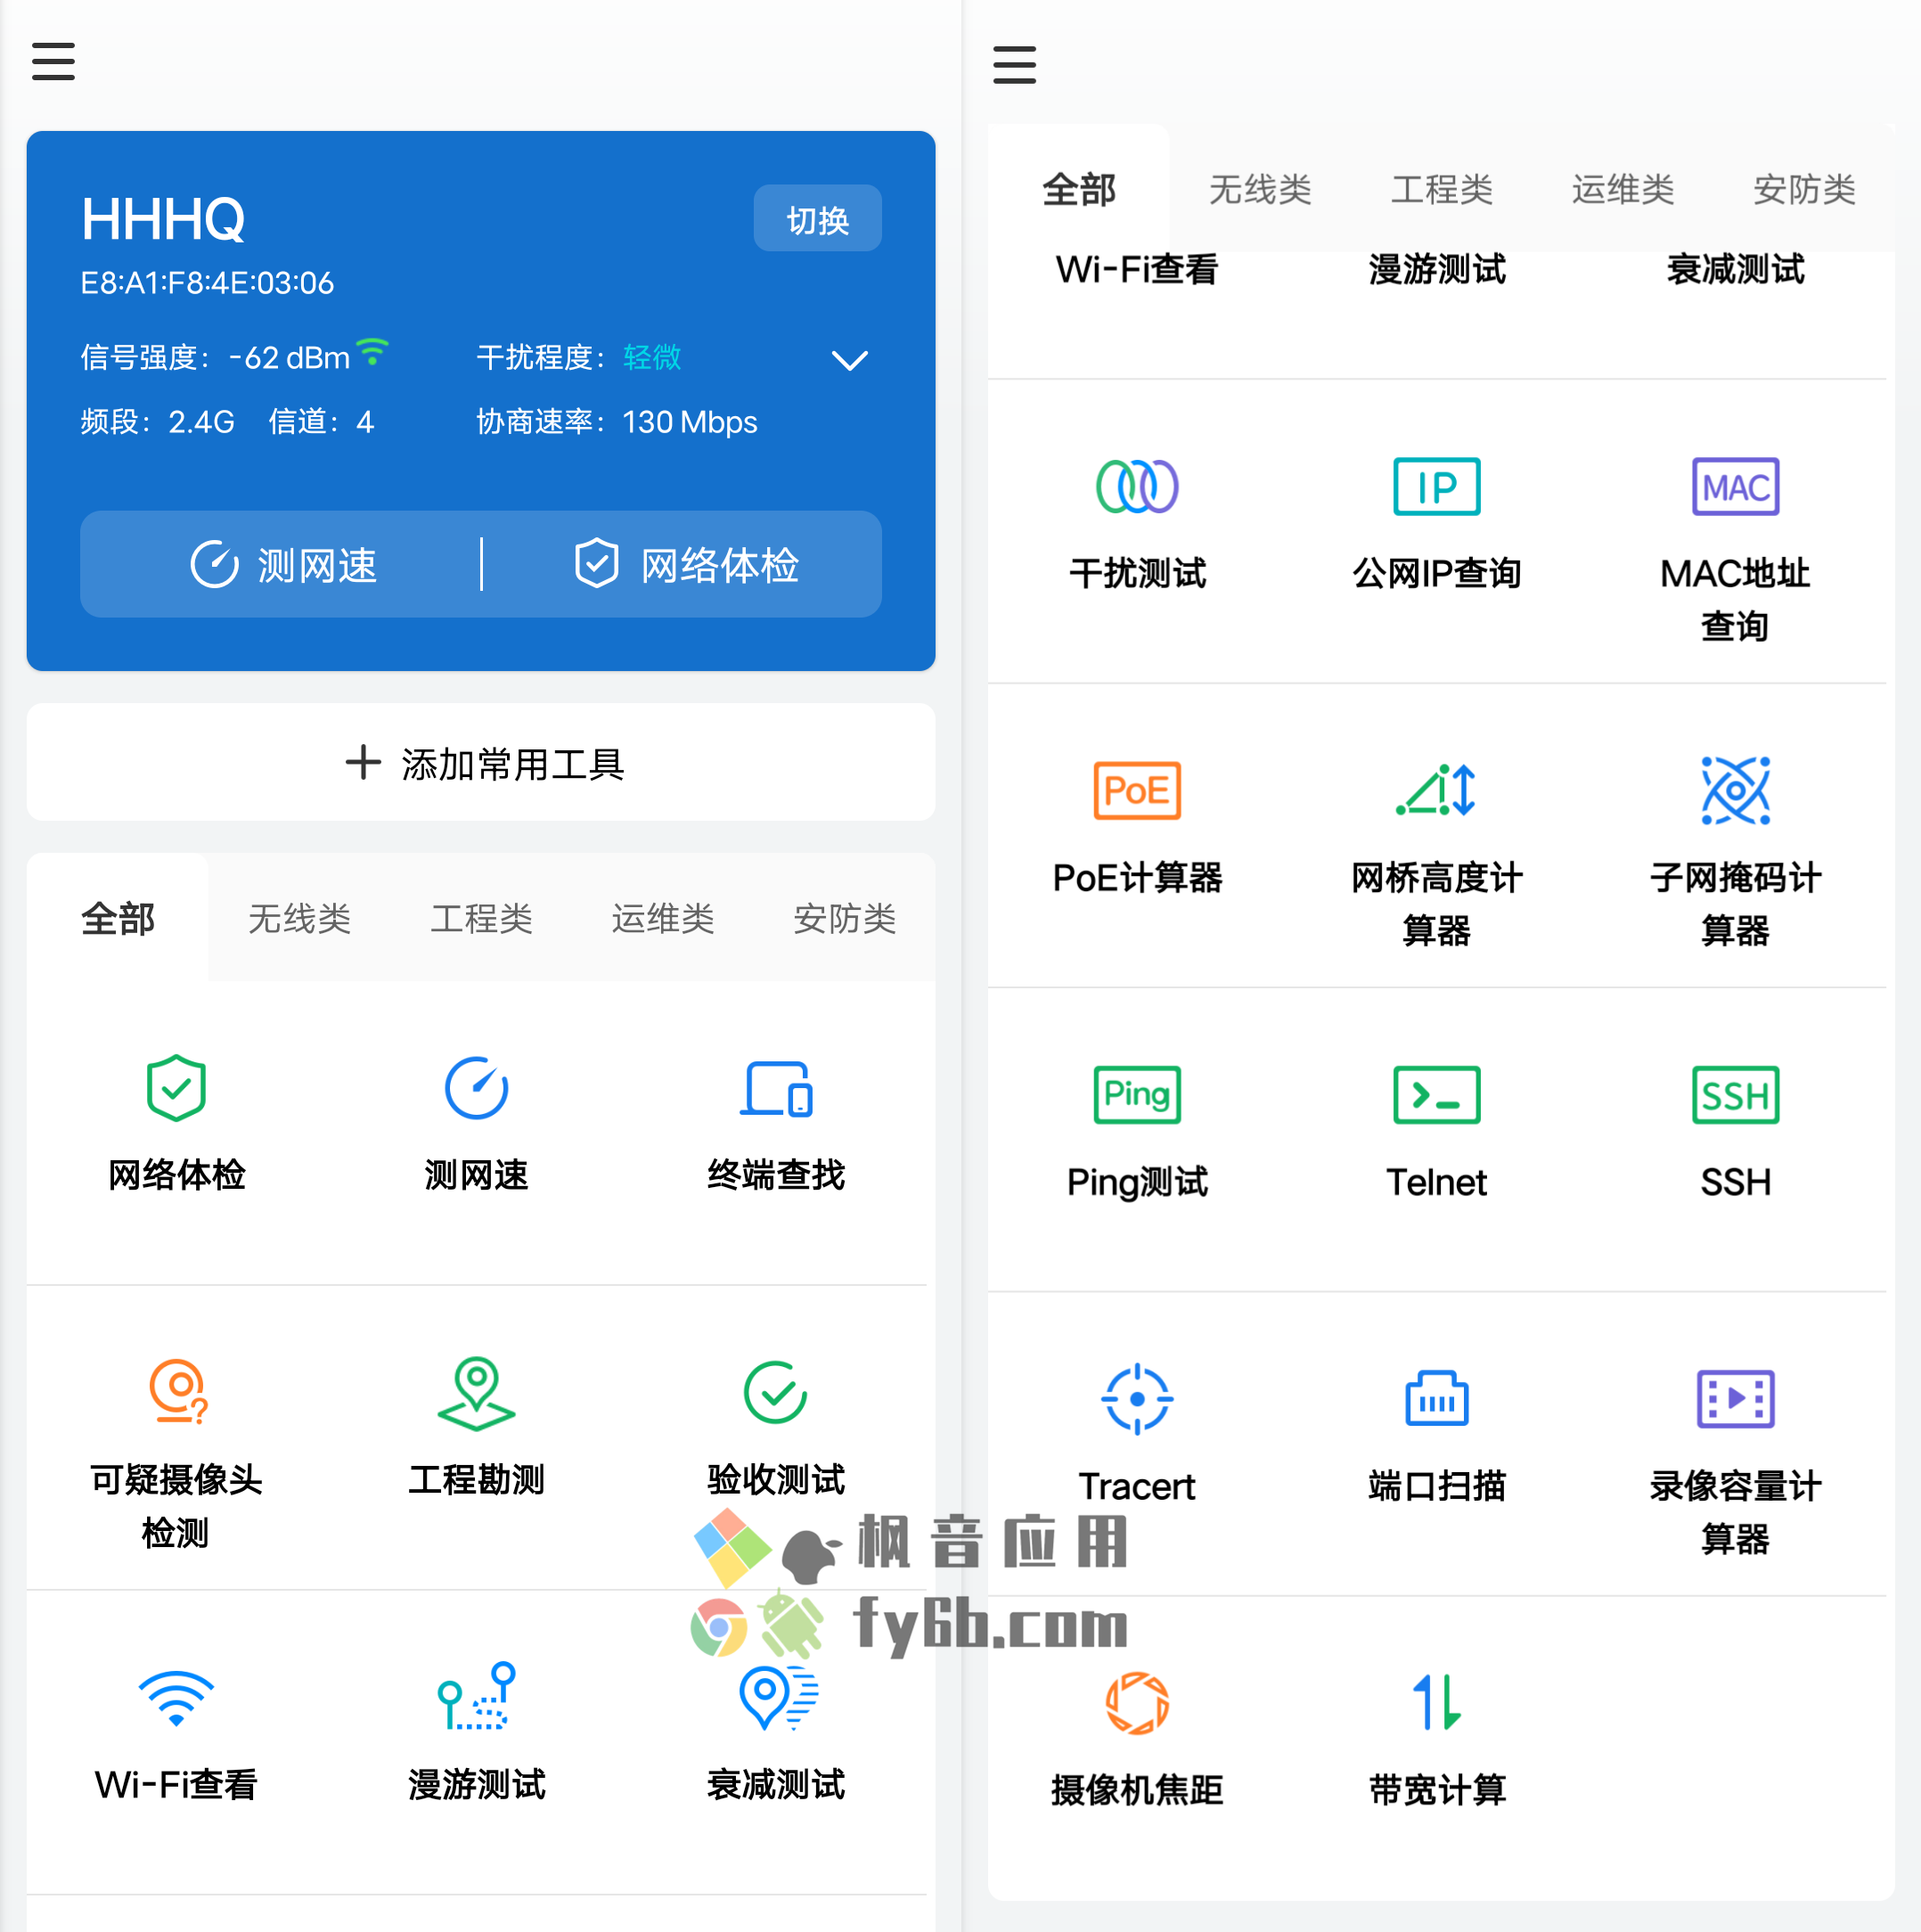
Task: Tap the 轻微 interference level value
Action: pyautogui.click(x=652, y=357)
